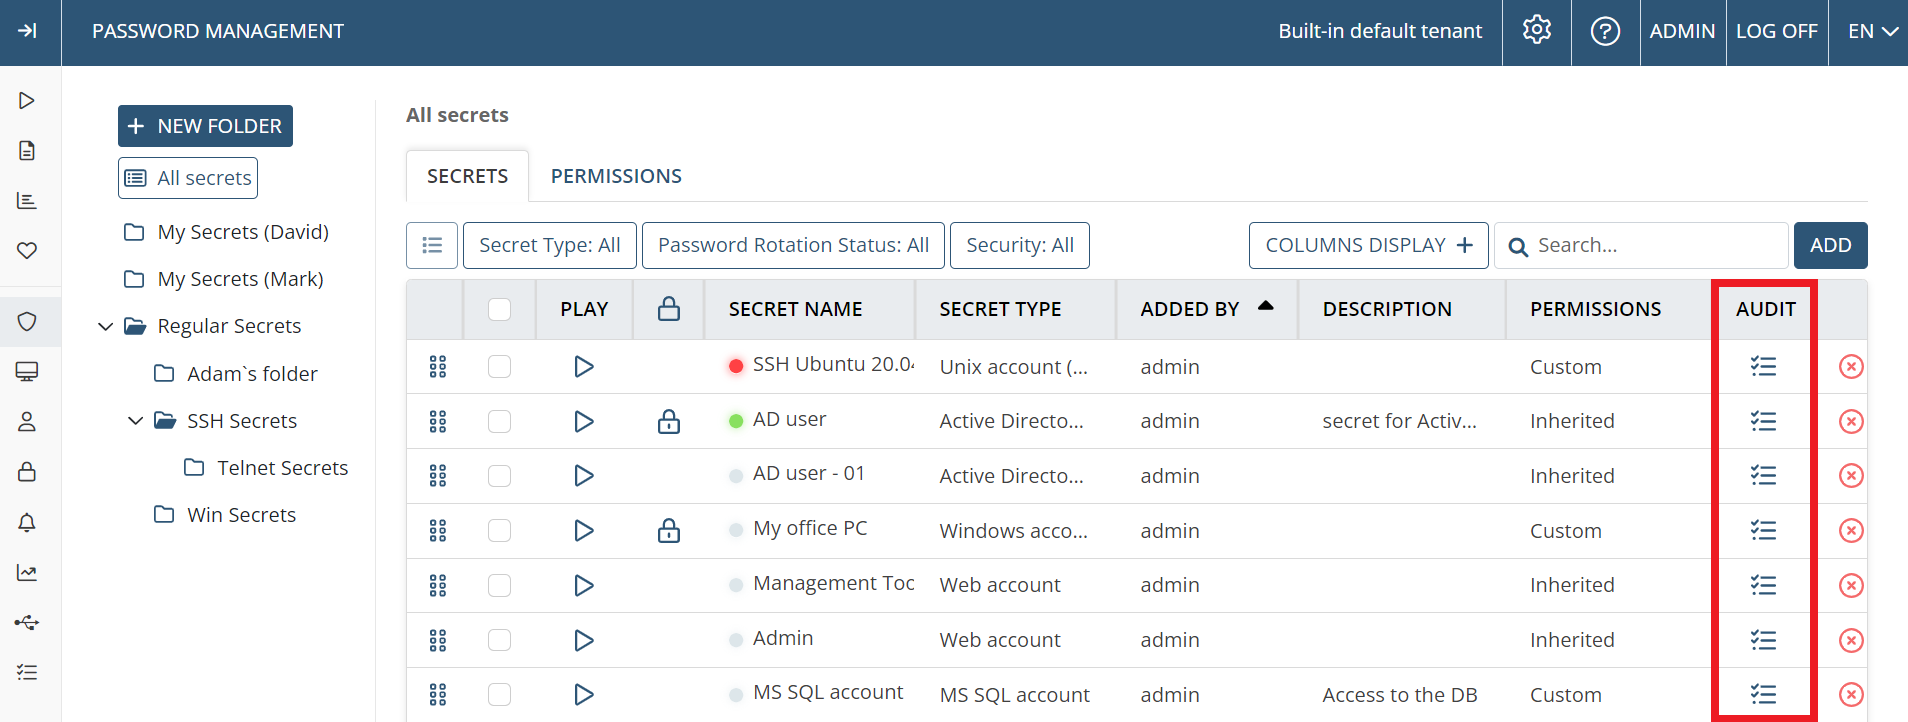Screen dimensions: 1908x722
Task: Click drag handle of Admin secret row
Action: coord(437,640)
